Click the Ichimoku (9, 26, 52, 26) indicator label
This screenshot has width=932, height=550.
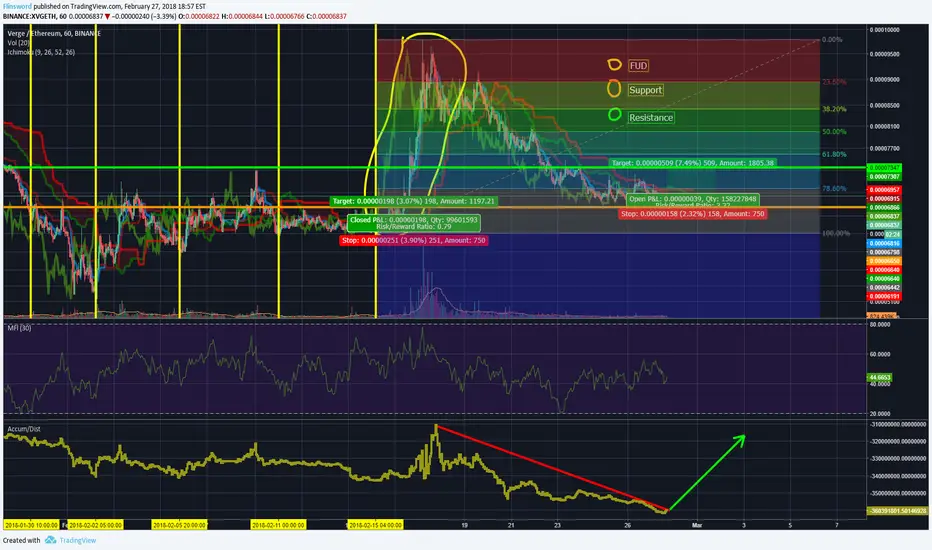tap(41, 52)
